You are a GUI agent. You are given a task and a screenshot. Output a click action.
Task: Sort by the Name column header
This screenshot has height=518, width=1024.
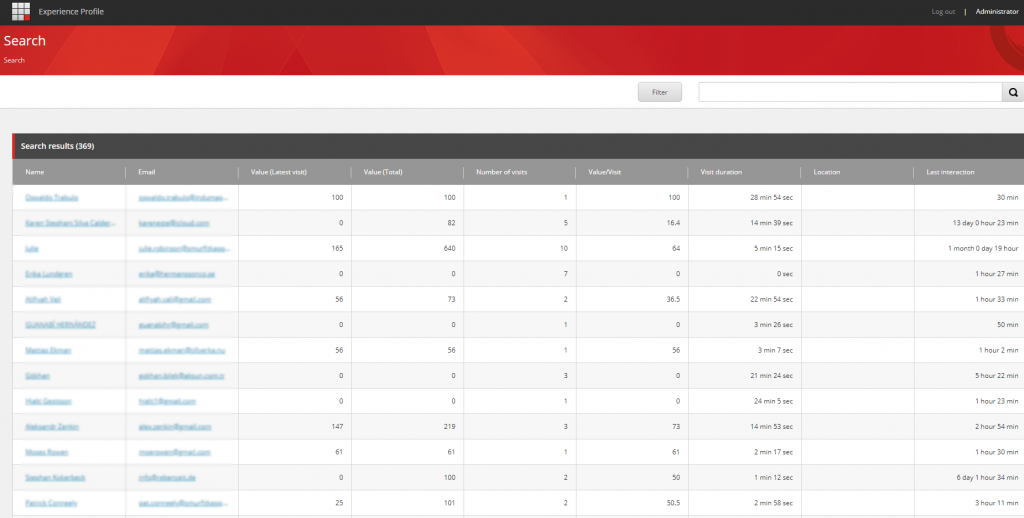[35, 172]
